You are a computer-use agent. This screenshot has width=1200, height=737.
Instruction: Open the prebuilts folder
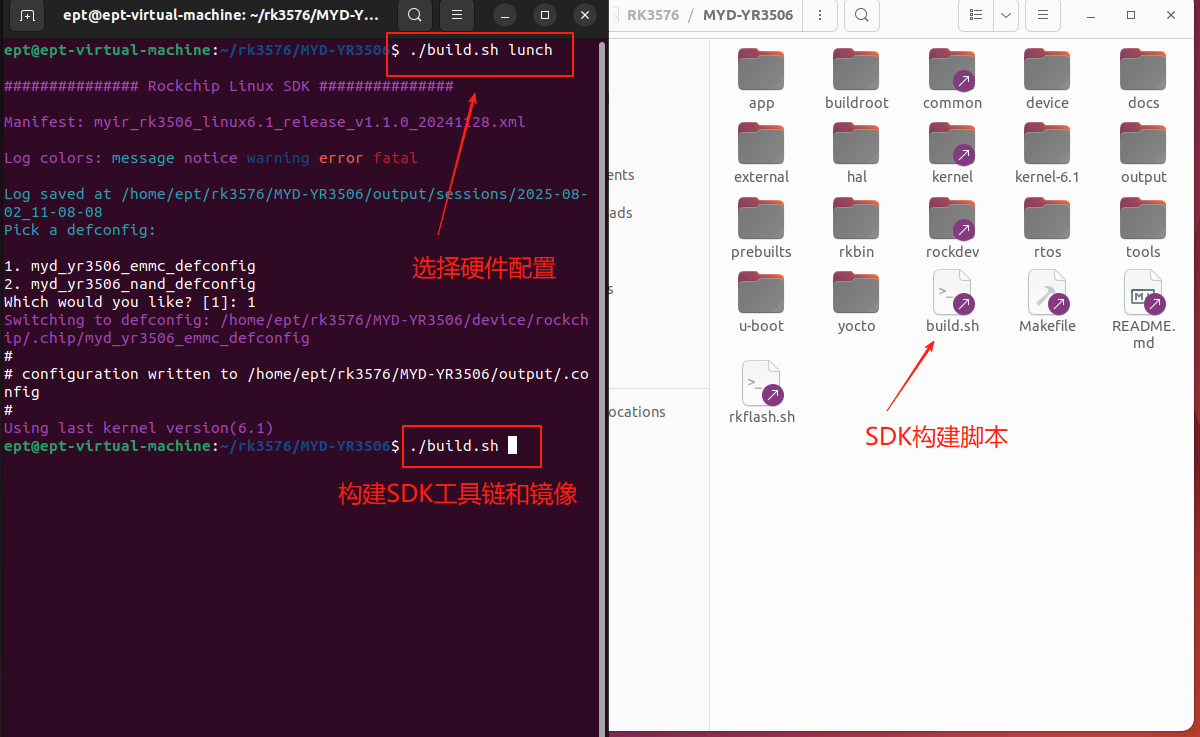tap(761, 228)
